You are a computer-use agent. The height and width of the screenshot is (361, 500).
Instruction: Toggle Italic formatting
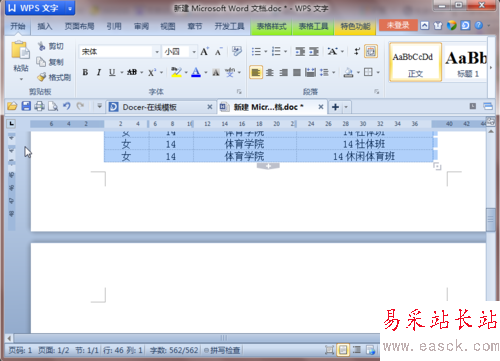click(99, 72)
